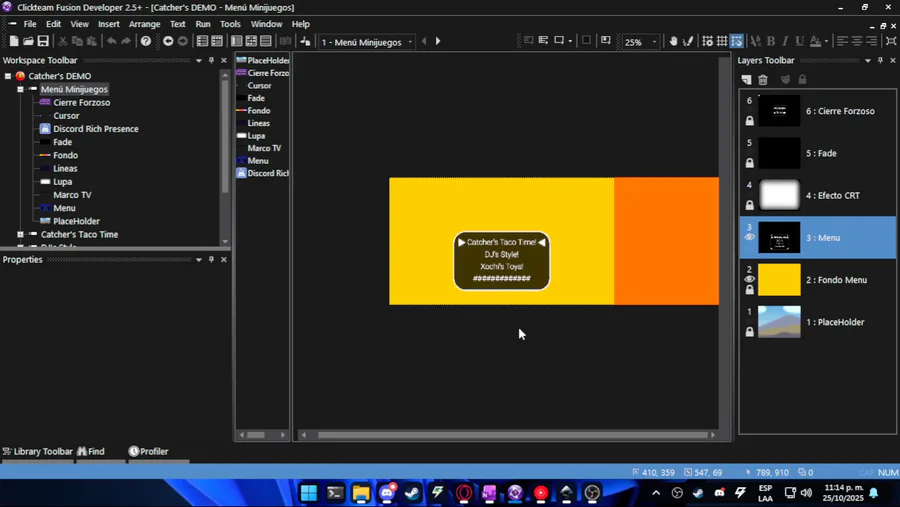Viewport: 900px width, 507px height.
Task: Hide the 3 : Menu layer eye
Action: point(750,237)
